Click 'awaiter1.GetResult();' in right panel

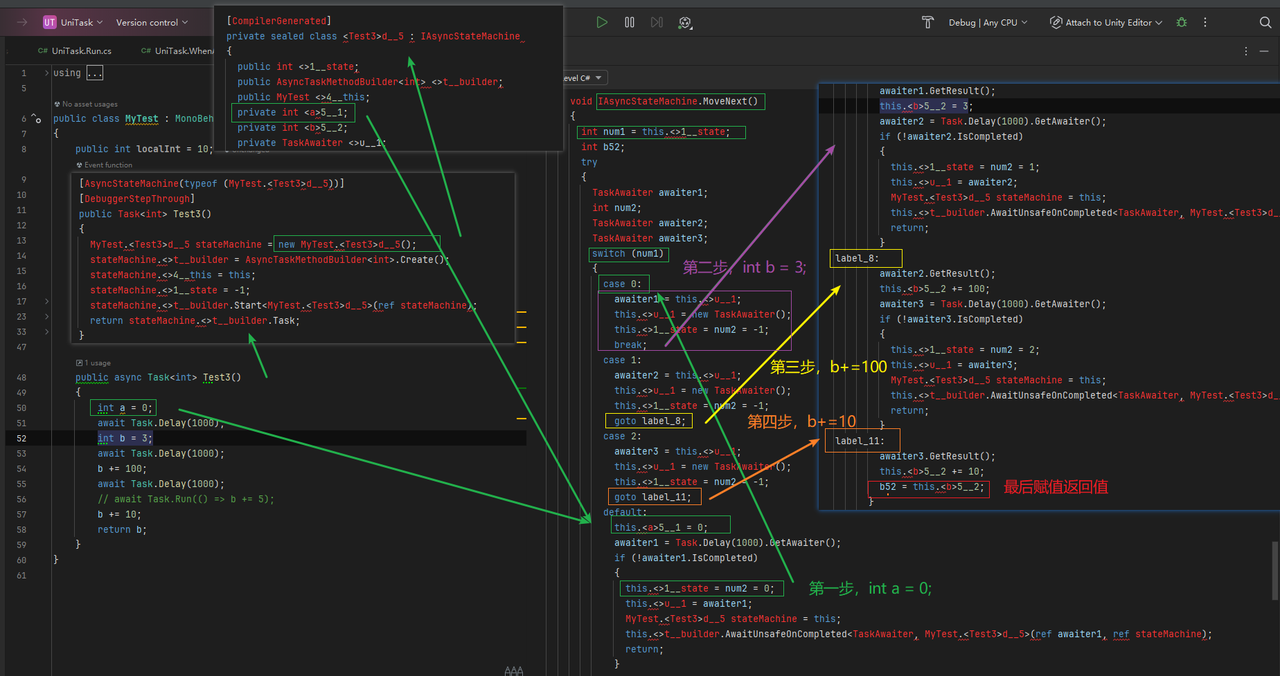pos(938,91)
